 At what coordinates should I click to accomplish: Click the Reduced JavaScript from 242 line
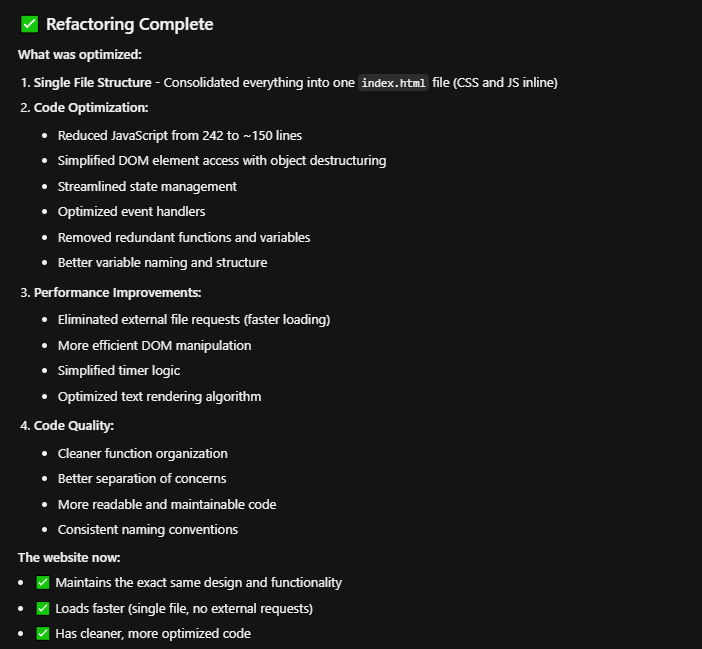click(179, 135)
